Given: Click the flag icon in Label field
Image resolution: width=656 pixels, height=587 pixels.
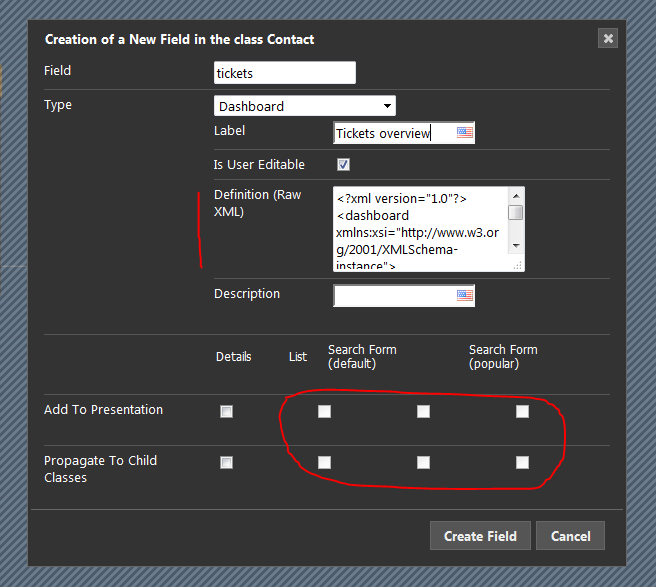Looking at the screenshot, I should [465, 133].
